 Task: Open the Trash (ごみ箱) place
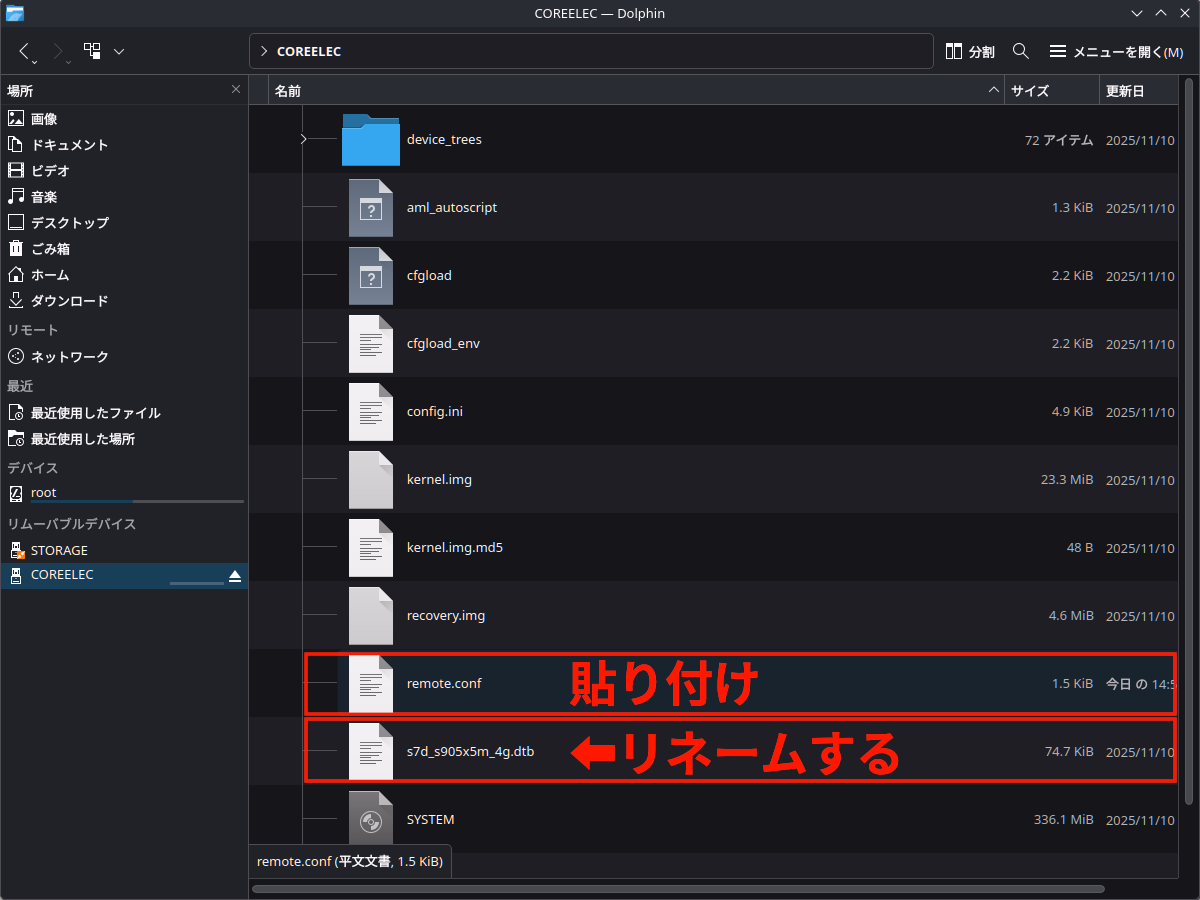[124, 248]
